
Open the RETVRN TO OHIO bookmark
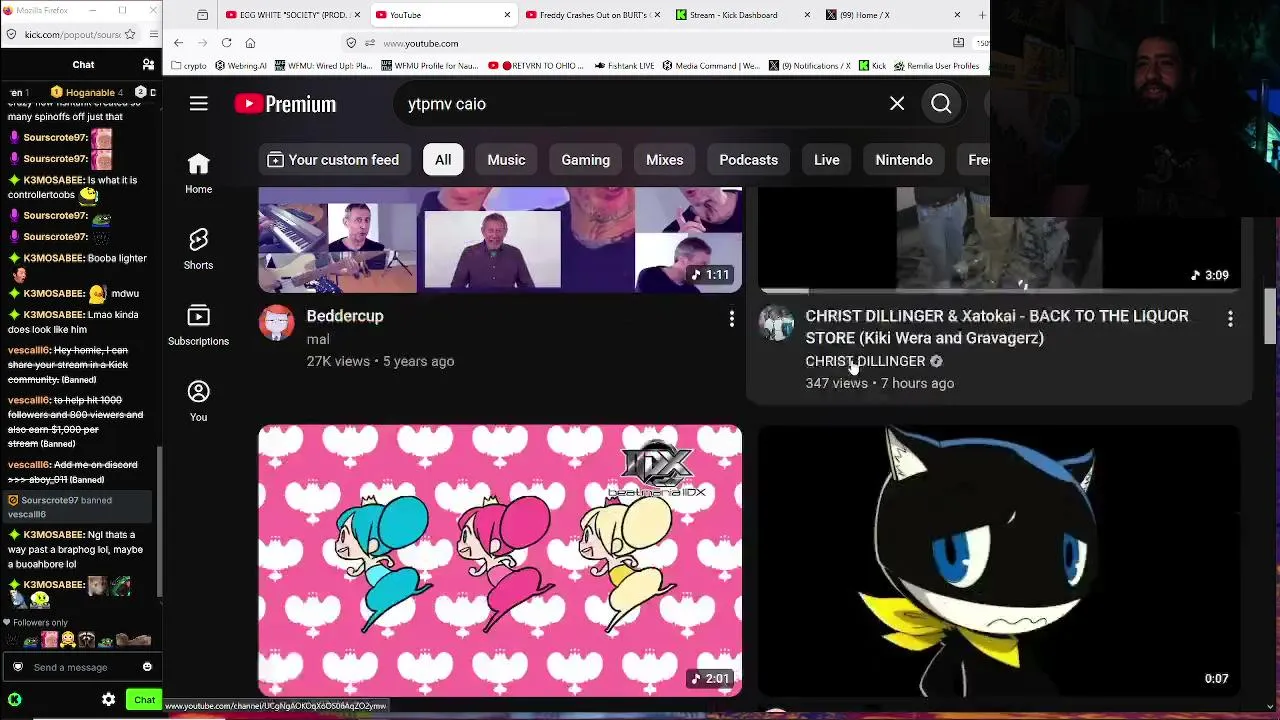click(x=536, y=66)
